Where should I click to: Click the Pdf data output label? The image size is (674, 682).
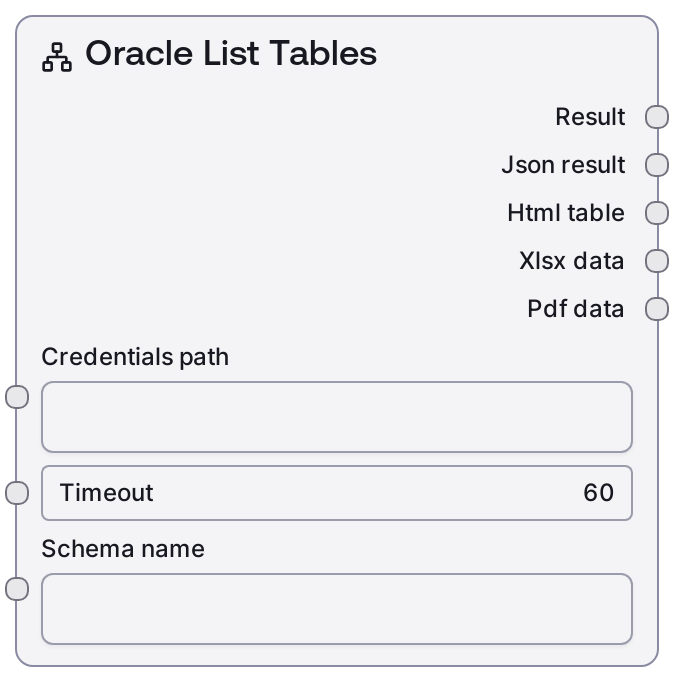click(576, 309)
